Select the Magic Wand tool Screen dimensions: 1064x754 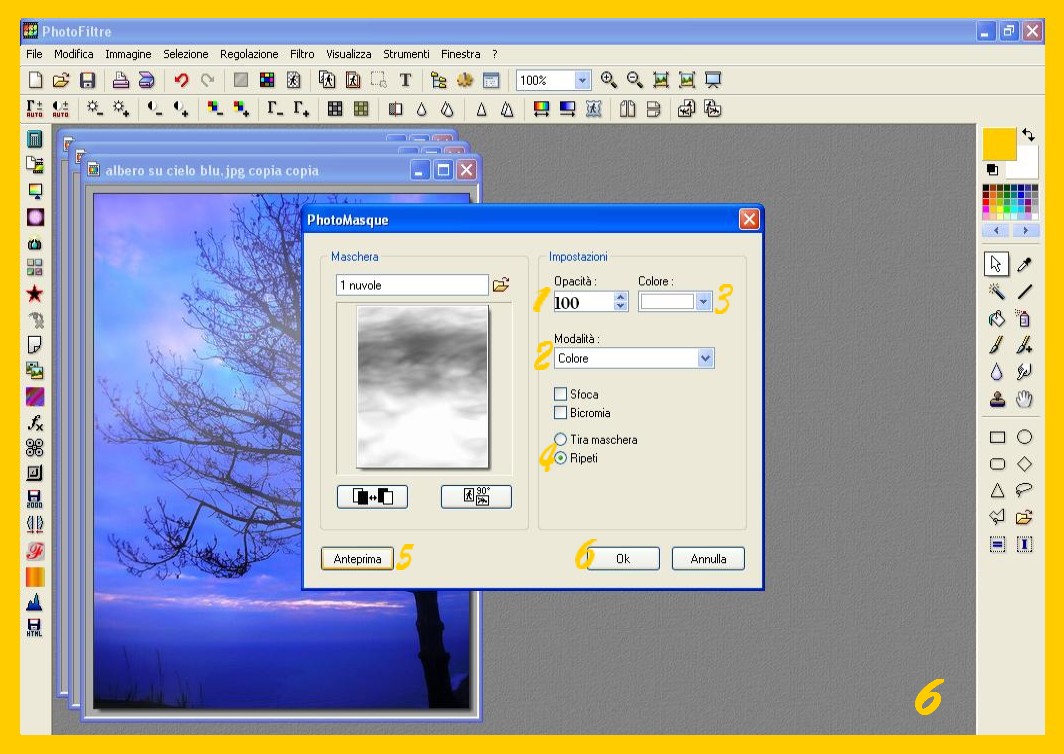click(x=996, y=292)
